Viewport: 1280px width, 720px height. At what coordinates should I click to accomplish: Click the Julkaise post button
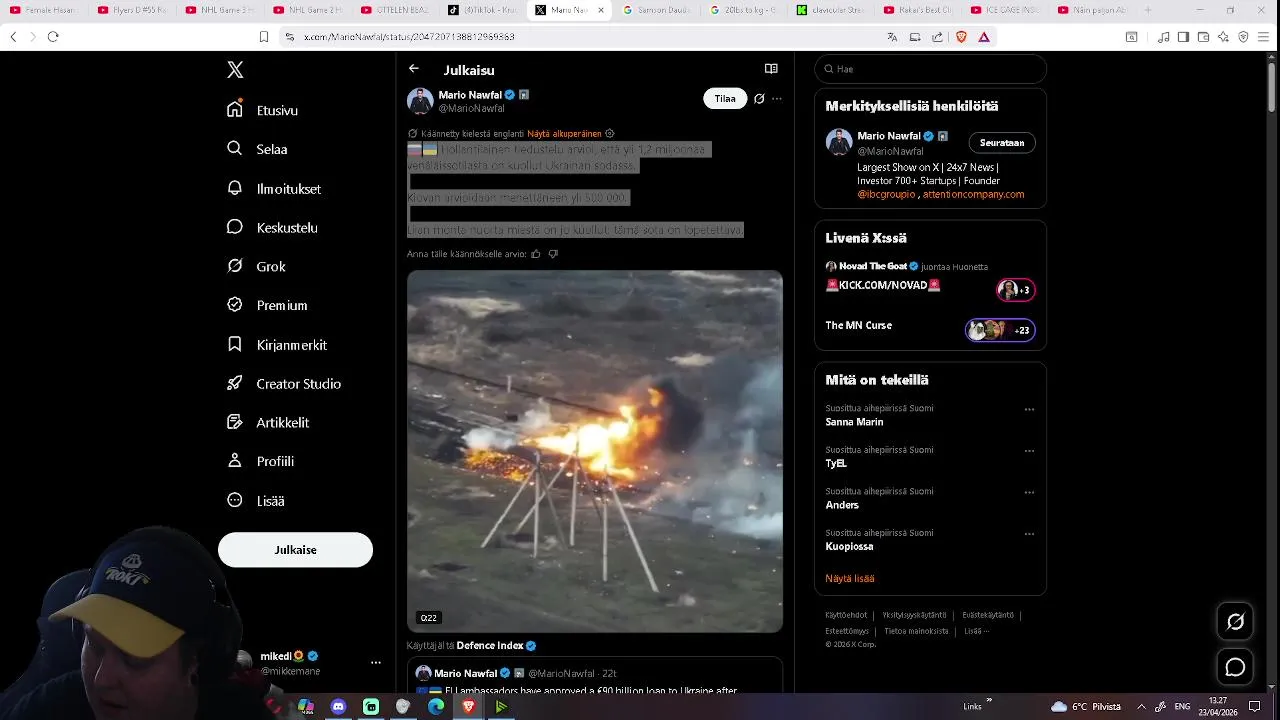click(x=295, y=550)
